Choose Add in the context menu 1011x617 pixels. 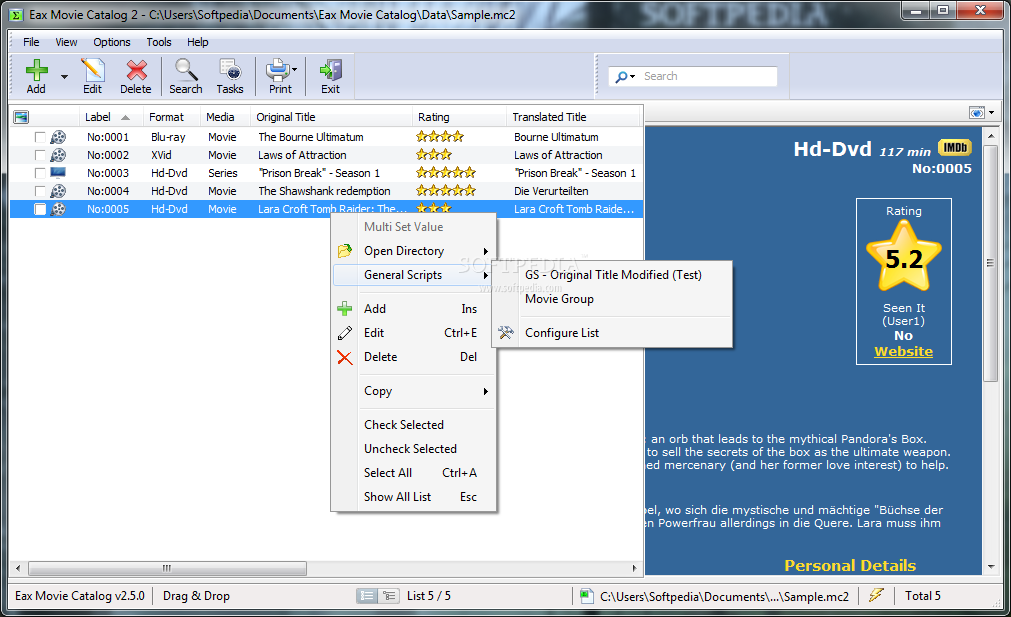(x=413, y=309)
